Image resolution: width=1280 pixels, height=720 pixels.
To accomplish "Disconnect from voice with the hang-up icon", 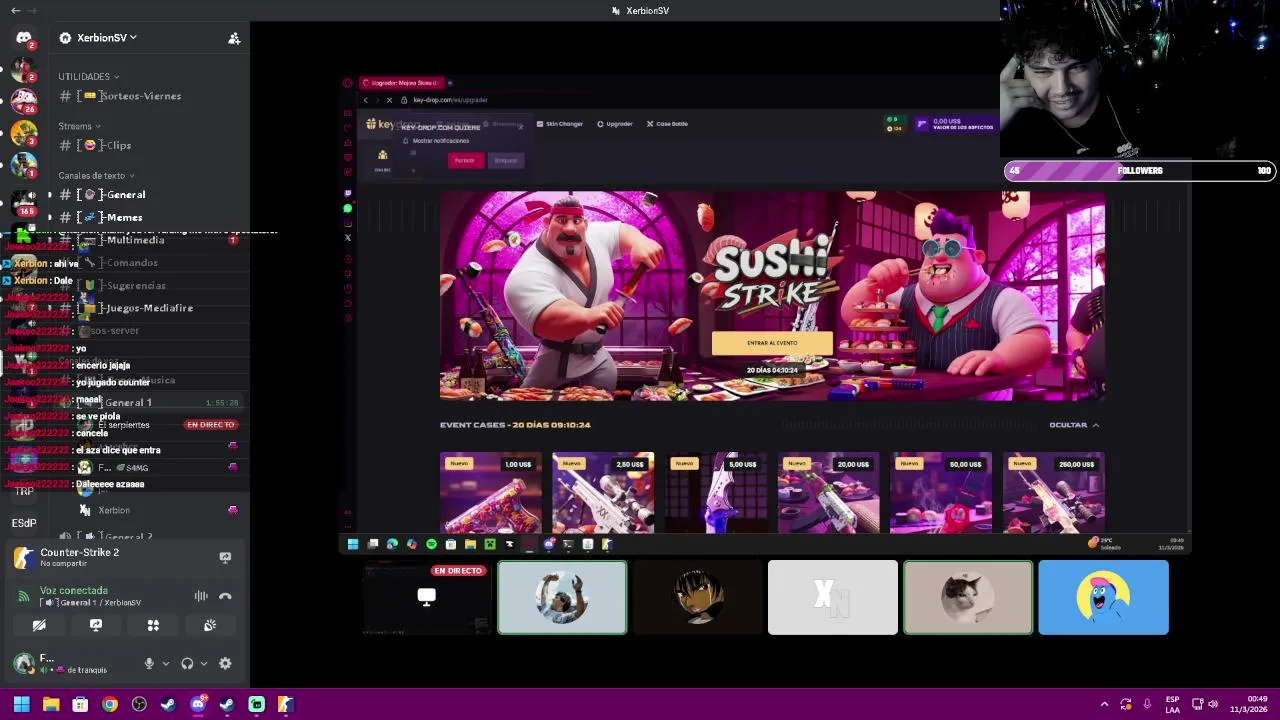I will click(x=225, y=596).
